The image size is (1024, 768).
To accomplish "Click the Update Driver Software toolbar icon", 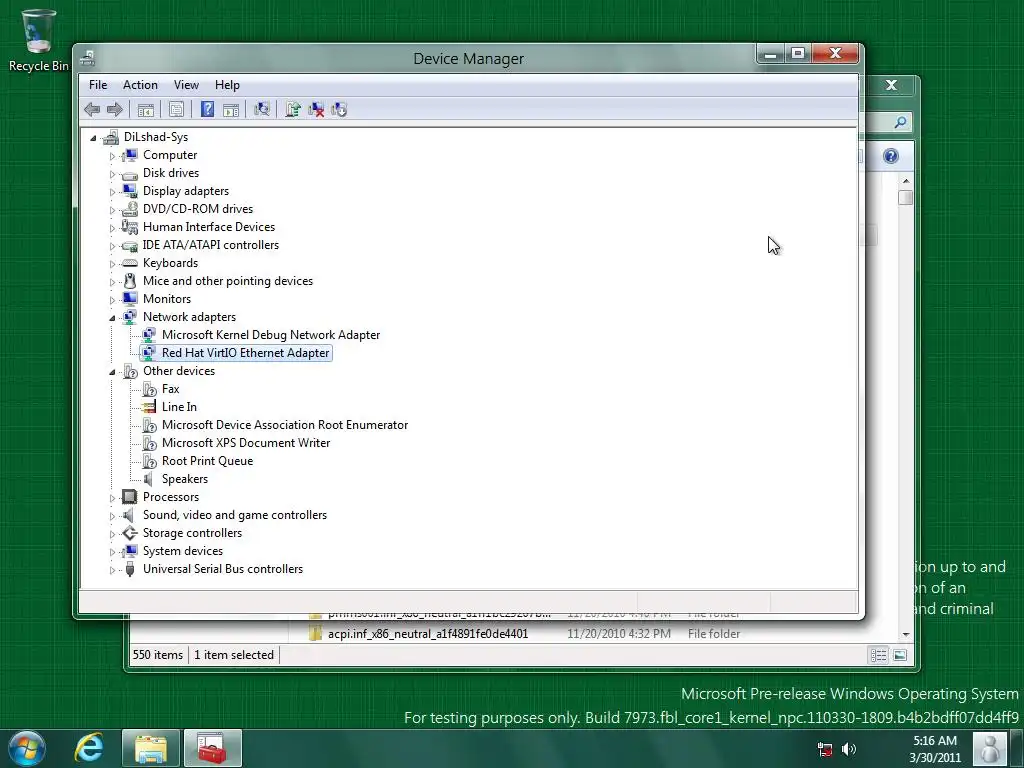I will (293, 110).
